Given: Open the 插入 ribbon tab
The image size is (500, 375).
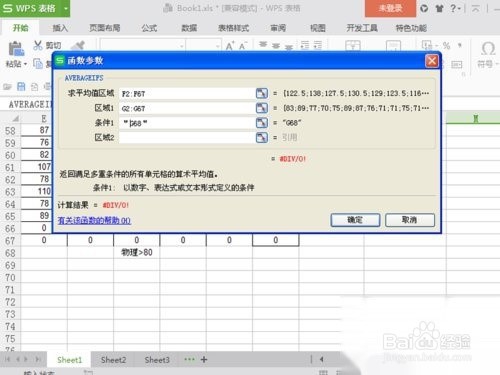Looking at the screenshot, I should (x=60, y=28).
